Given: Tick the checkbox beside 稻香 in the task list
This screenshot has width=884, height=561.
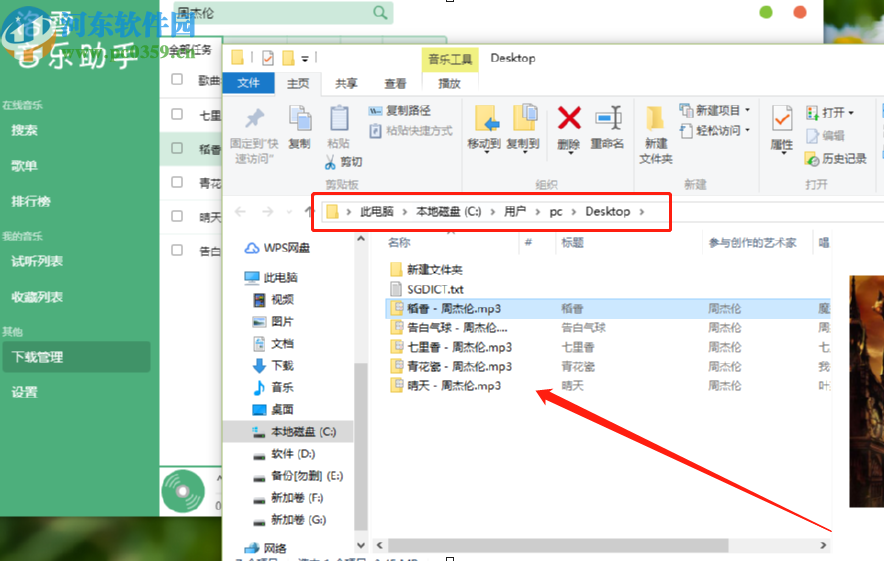Looking at the screenshot, I should (177, 148).
